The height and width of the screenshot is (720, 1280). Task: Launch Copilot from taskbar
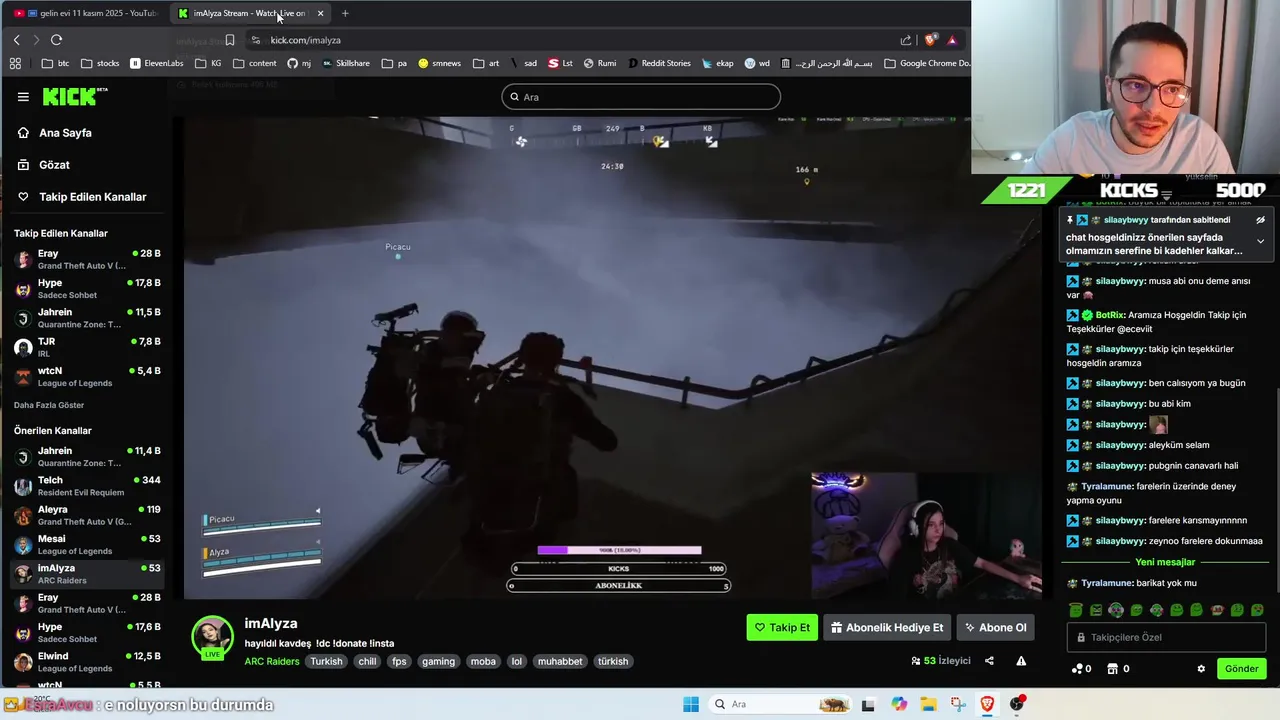(899, 704)
